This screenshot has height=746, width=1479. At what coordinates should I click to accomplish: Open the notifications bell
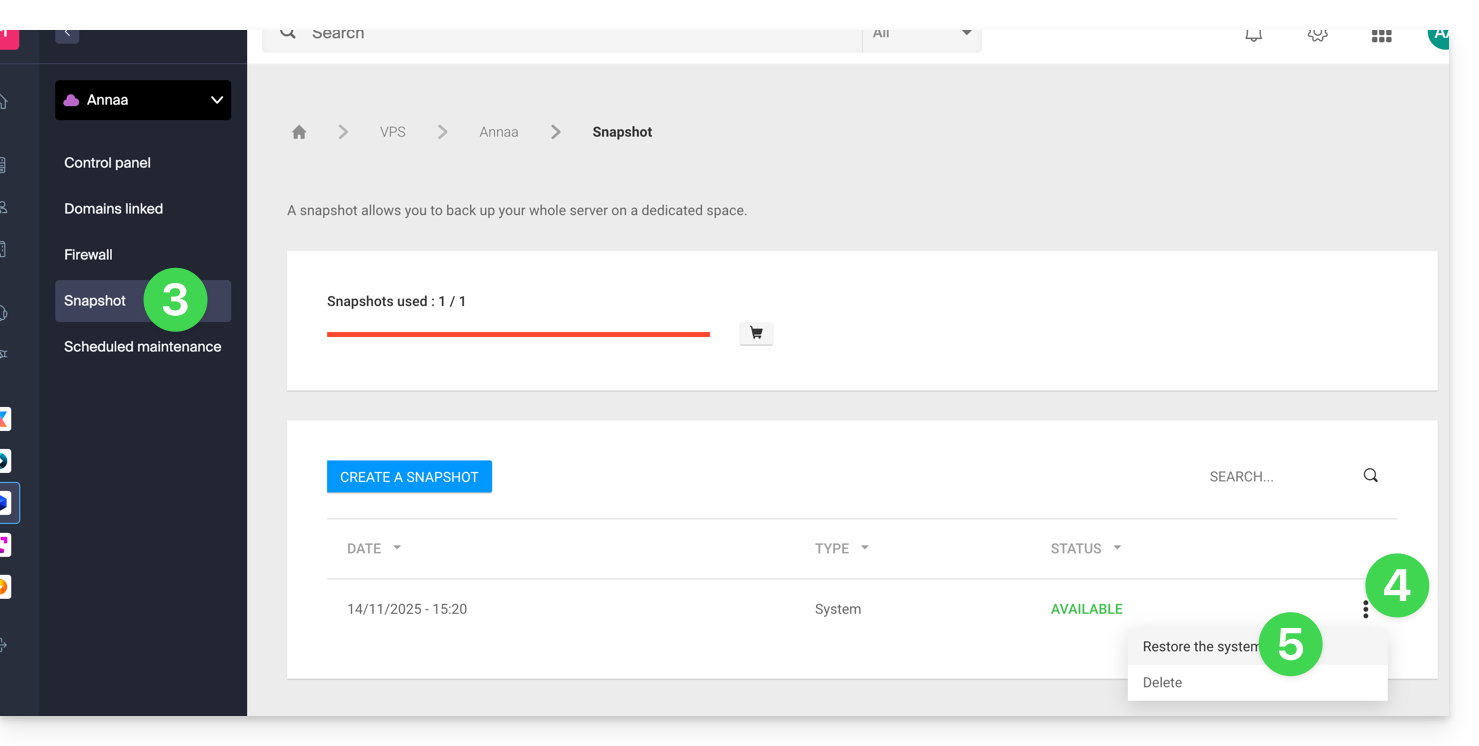pos(1253,35)
